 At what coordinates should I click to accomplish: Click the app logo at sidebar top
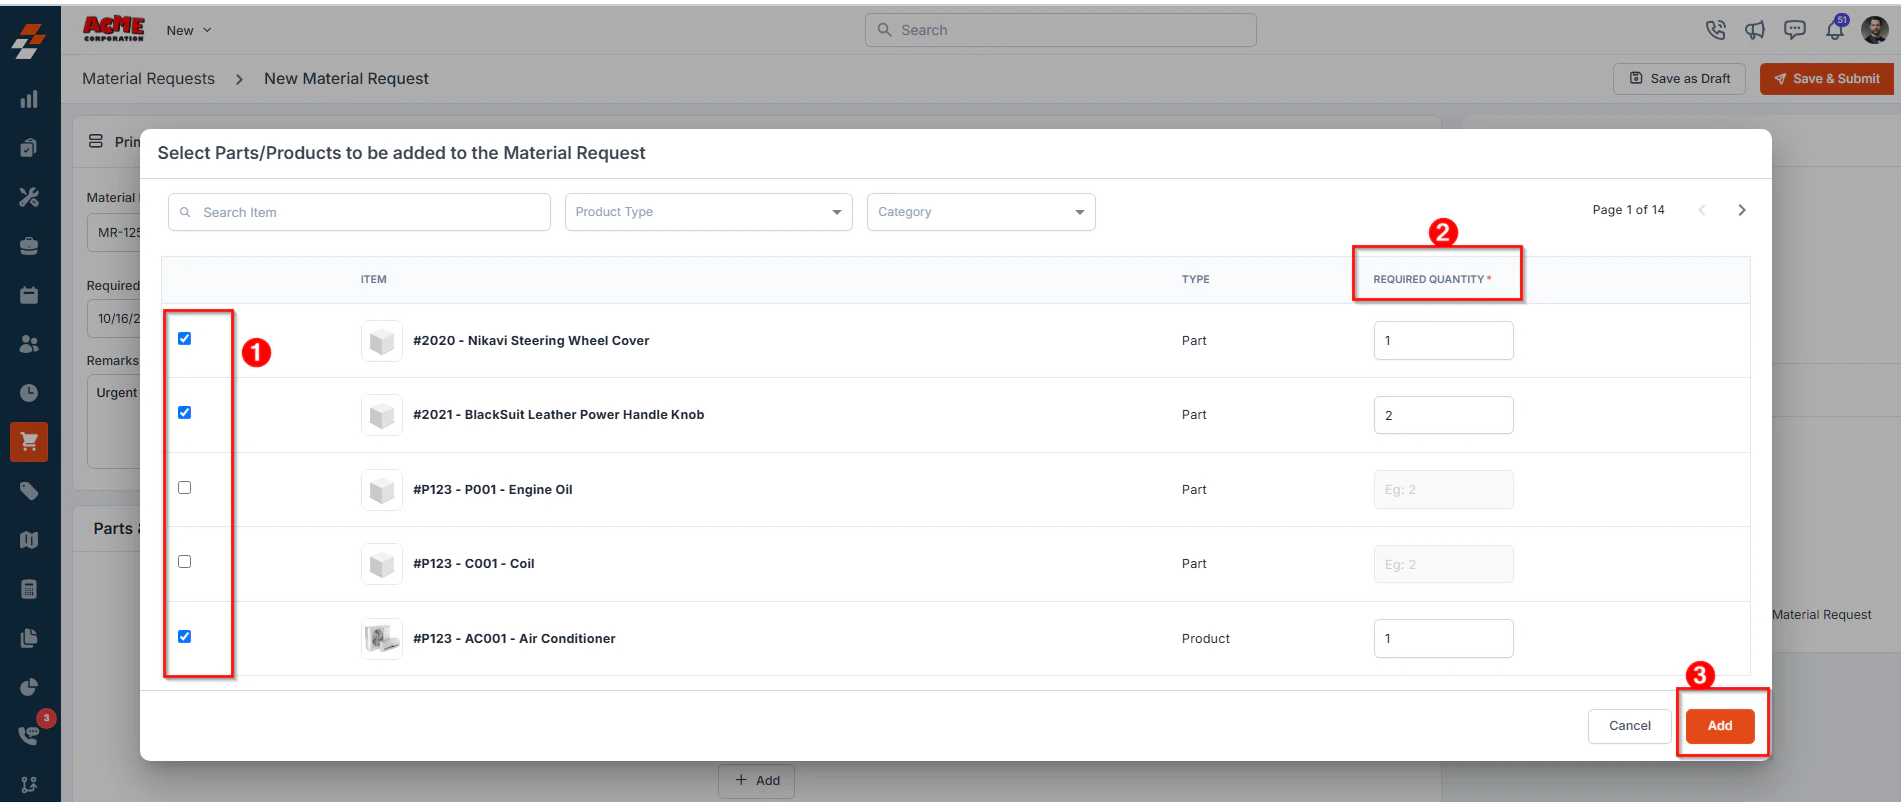(29, 40)
